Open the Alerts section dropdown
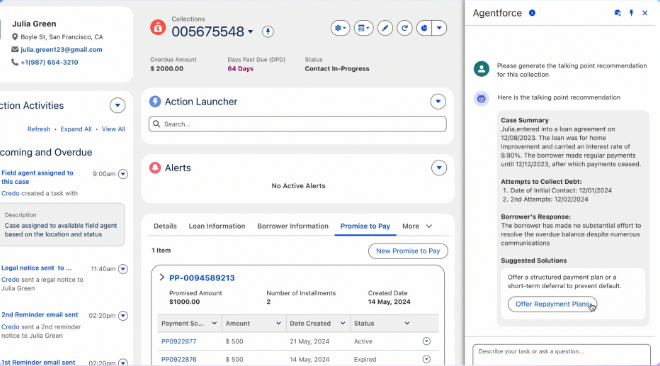This screenshot has height=366, width=660. pyautogui.click(x=439, y=168)
